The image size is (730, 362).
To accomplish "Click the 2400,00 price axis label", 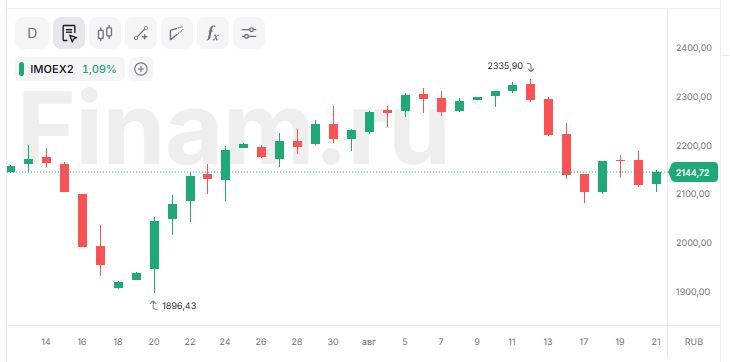I will tap(693, 48).
